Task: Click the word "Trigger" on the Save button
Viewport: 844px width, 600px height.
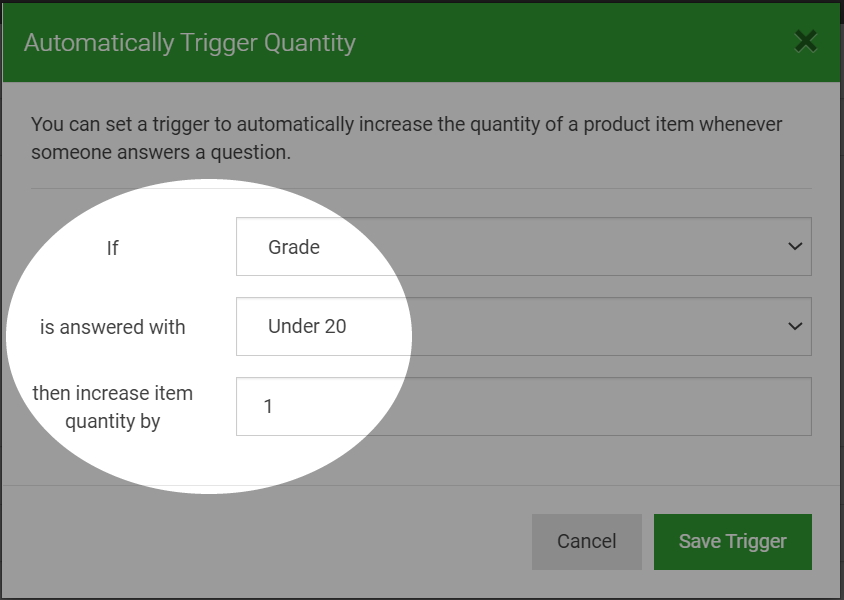Action: [x=756, y=541]
